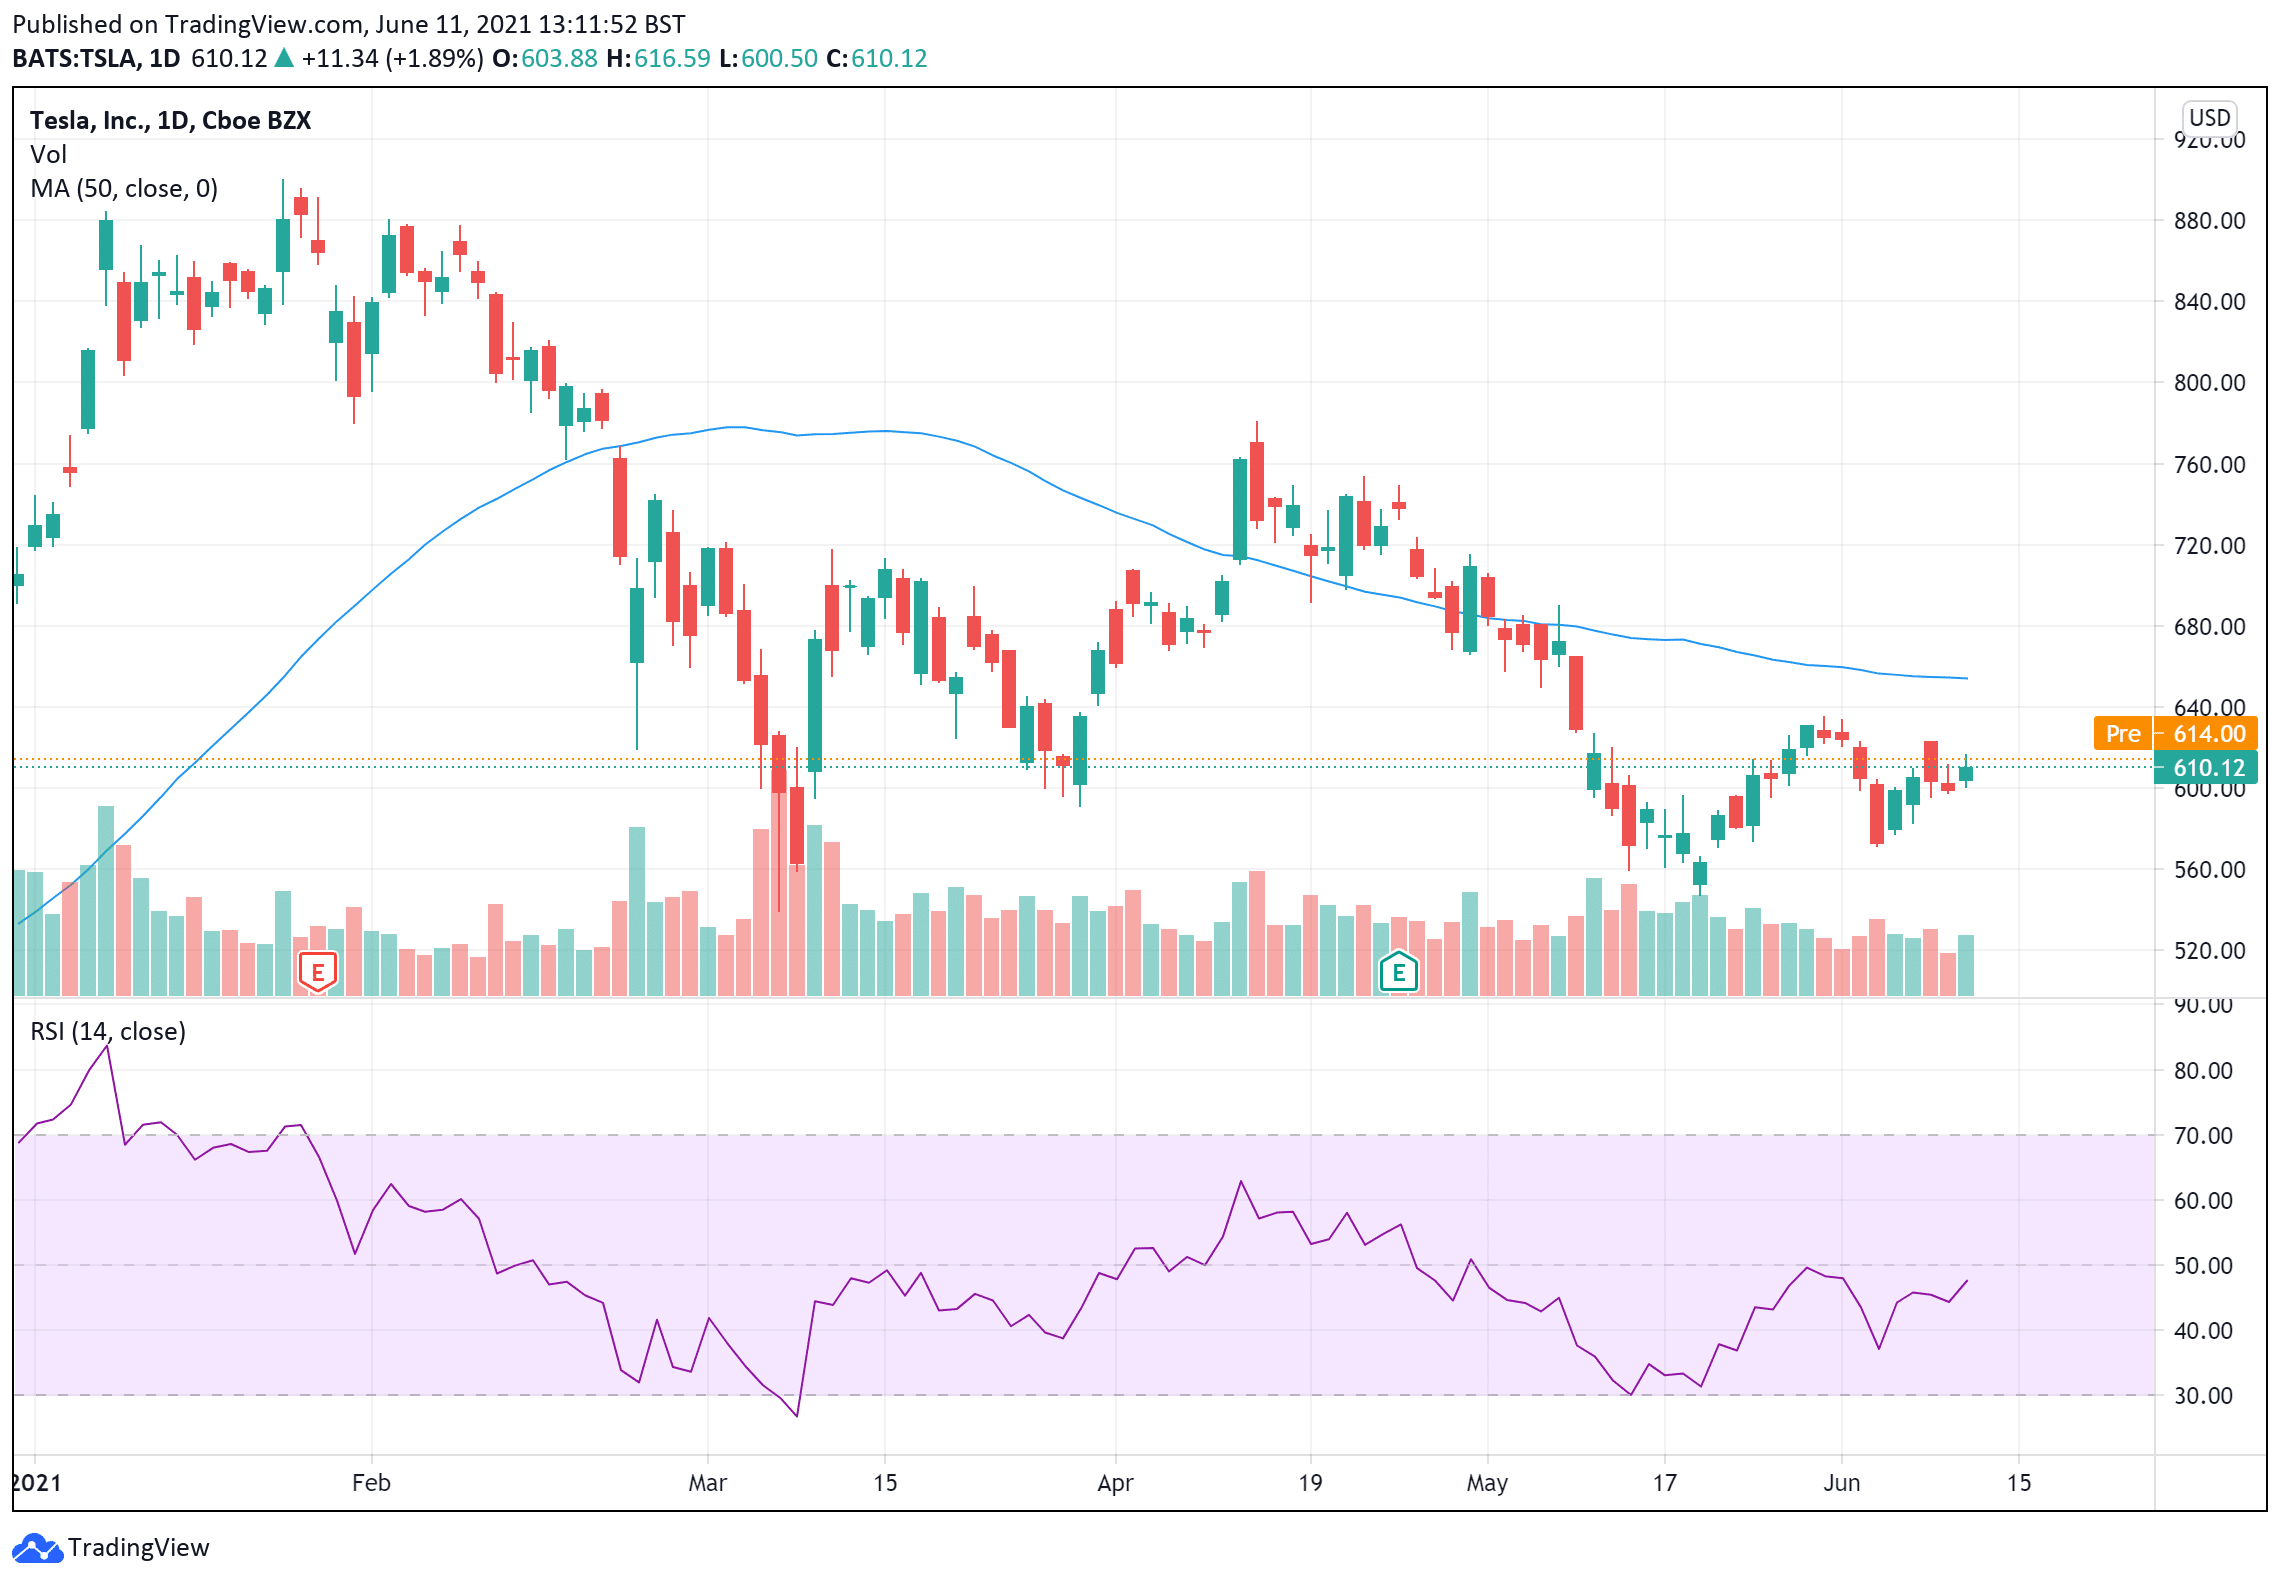This screenshot has height=1584, width=2280.
Task: Click the Mar date axis label
Action: click(x=707, y=1482)
